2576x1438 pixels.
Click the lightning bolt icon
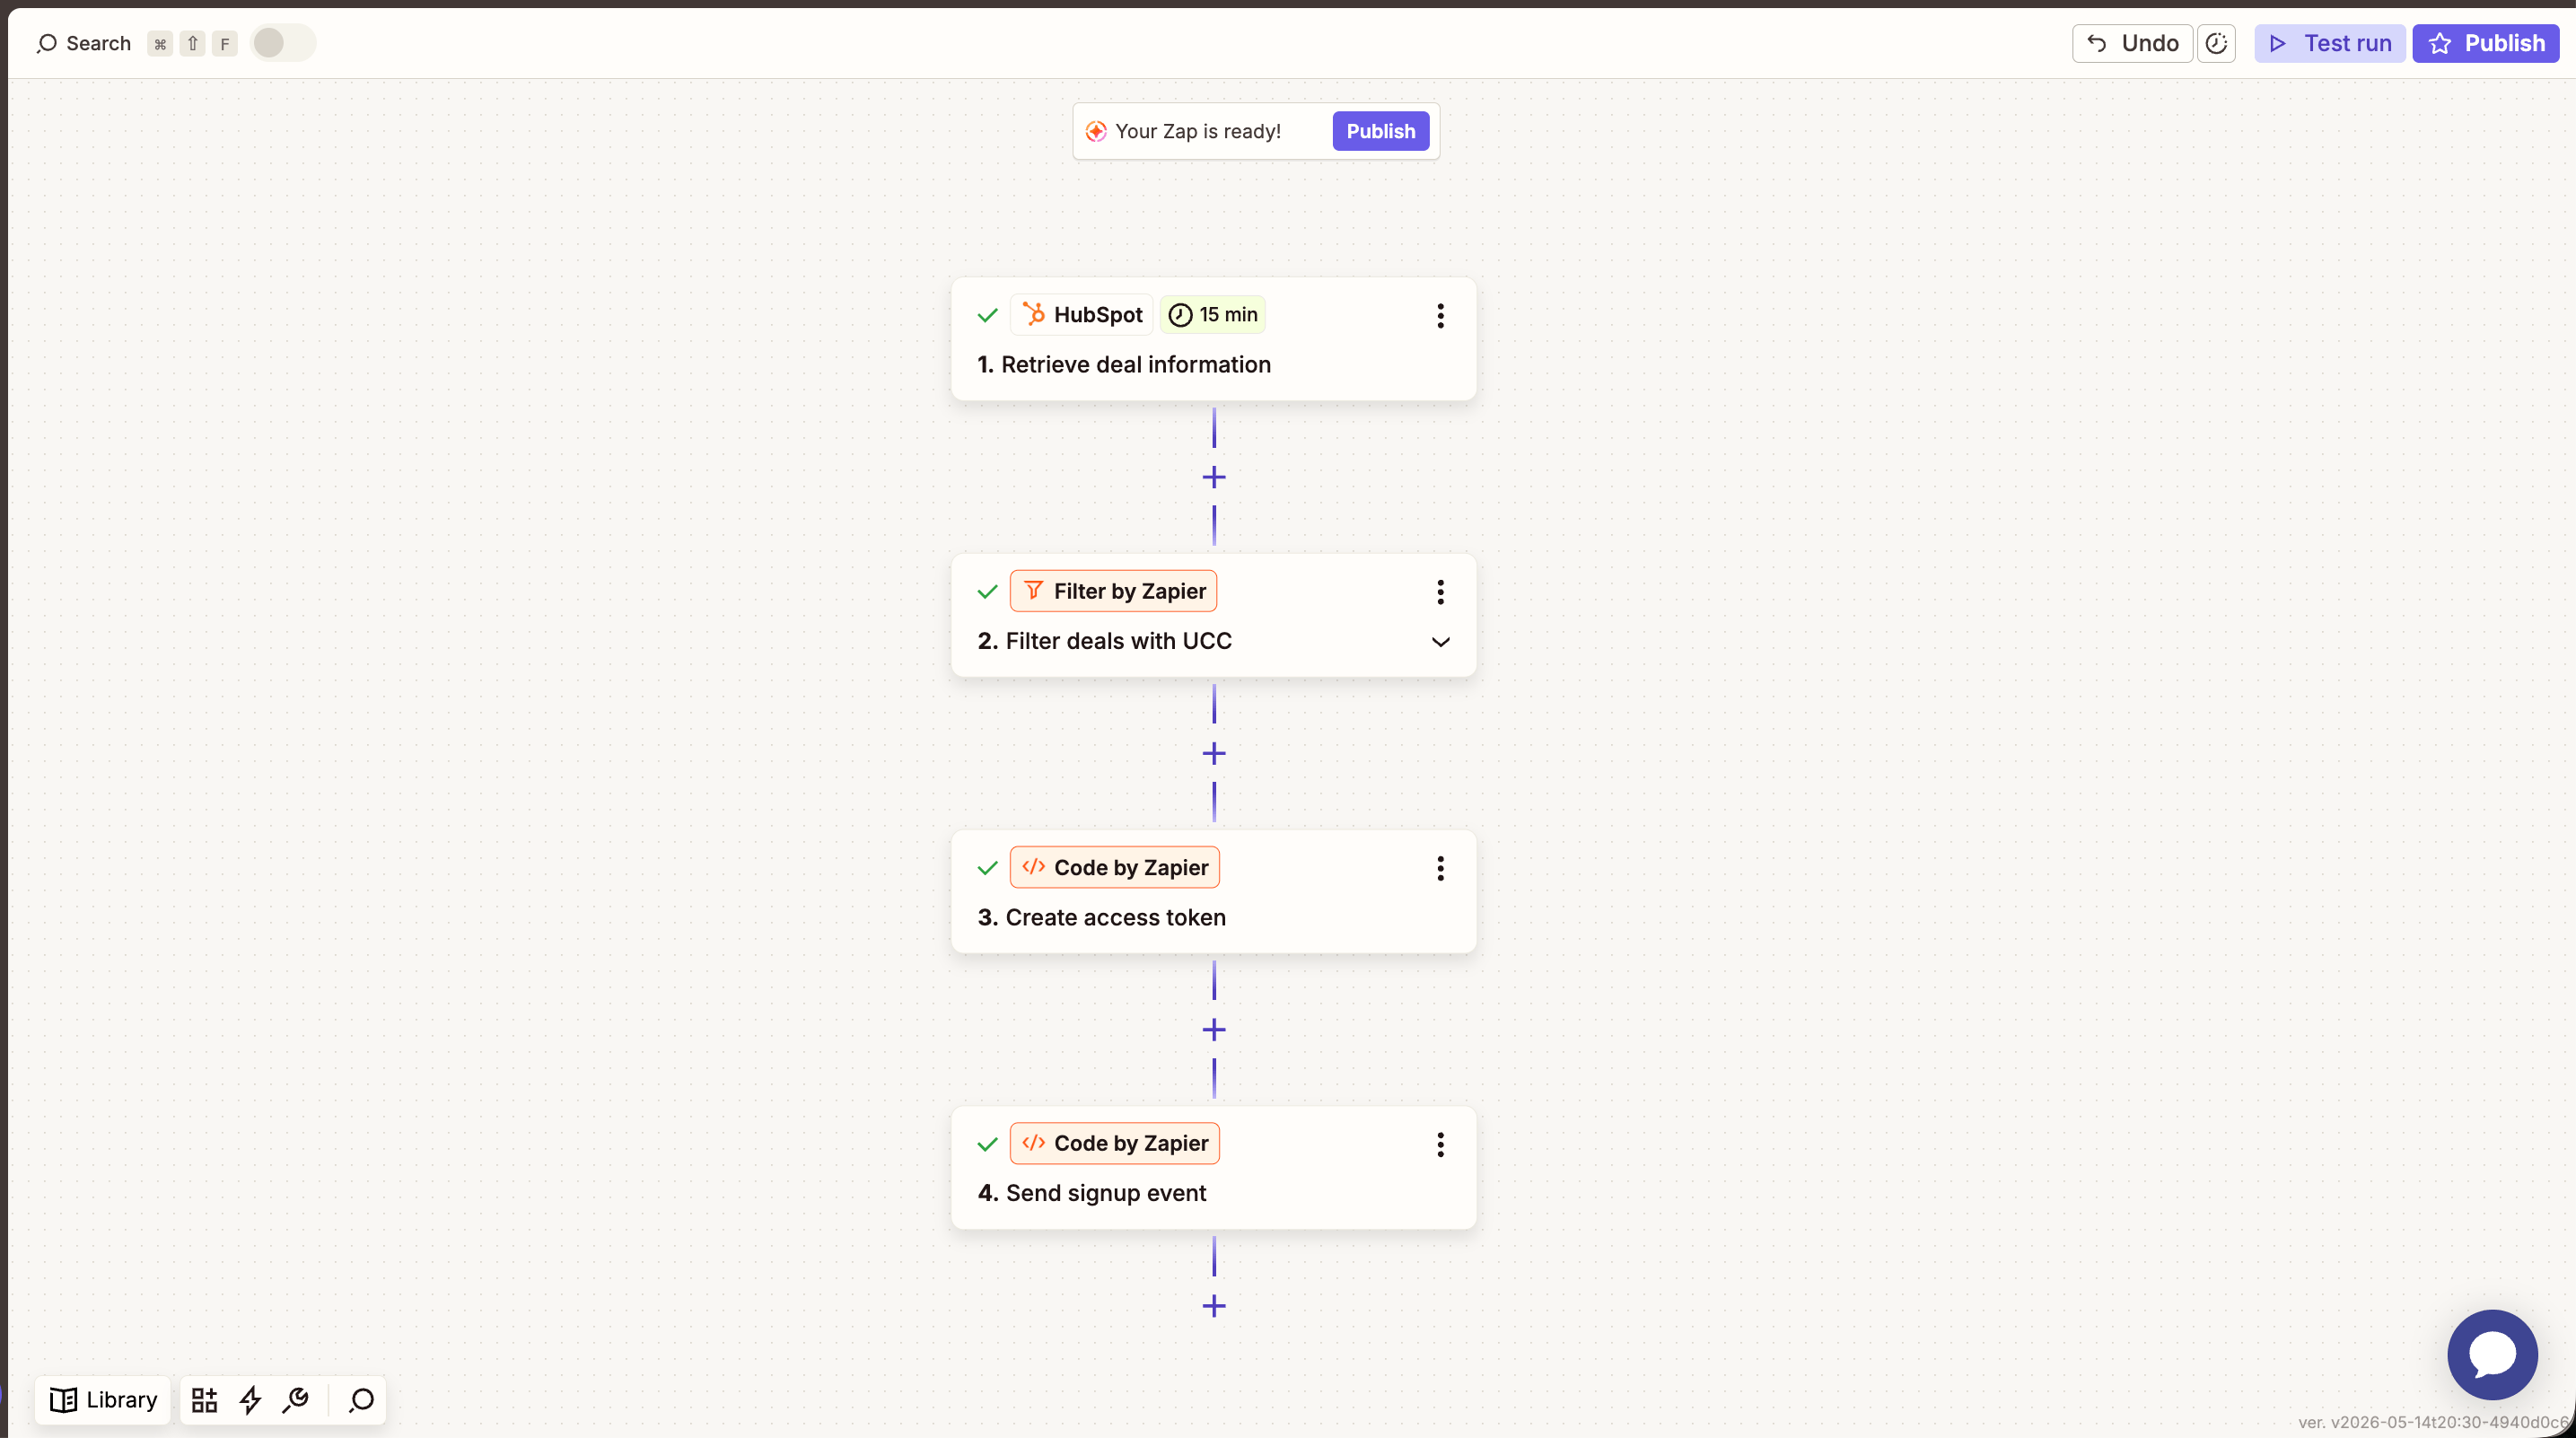[250, 1400]
